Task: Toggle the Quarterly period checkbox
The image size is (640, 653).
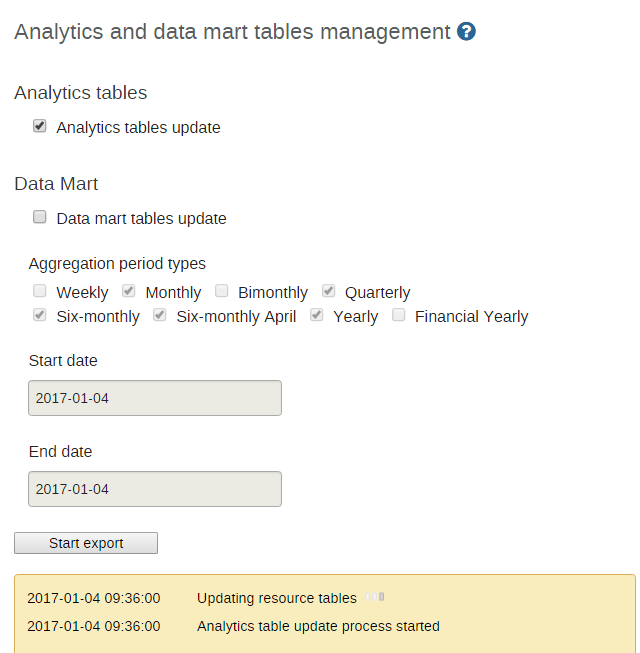Action: (x=329, y=292)
